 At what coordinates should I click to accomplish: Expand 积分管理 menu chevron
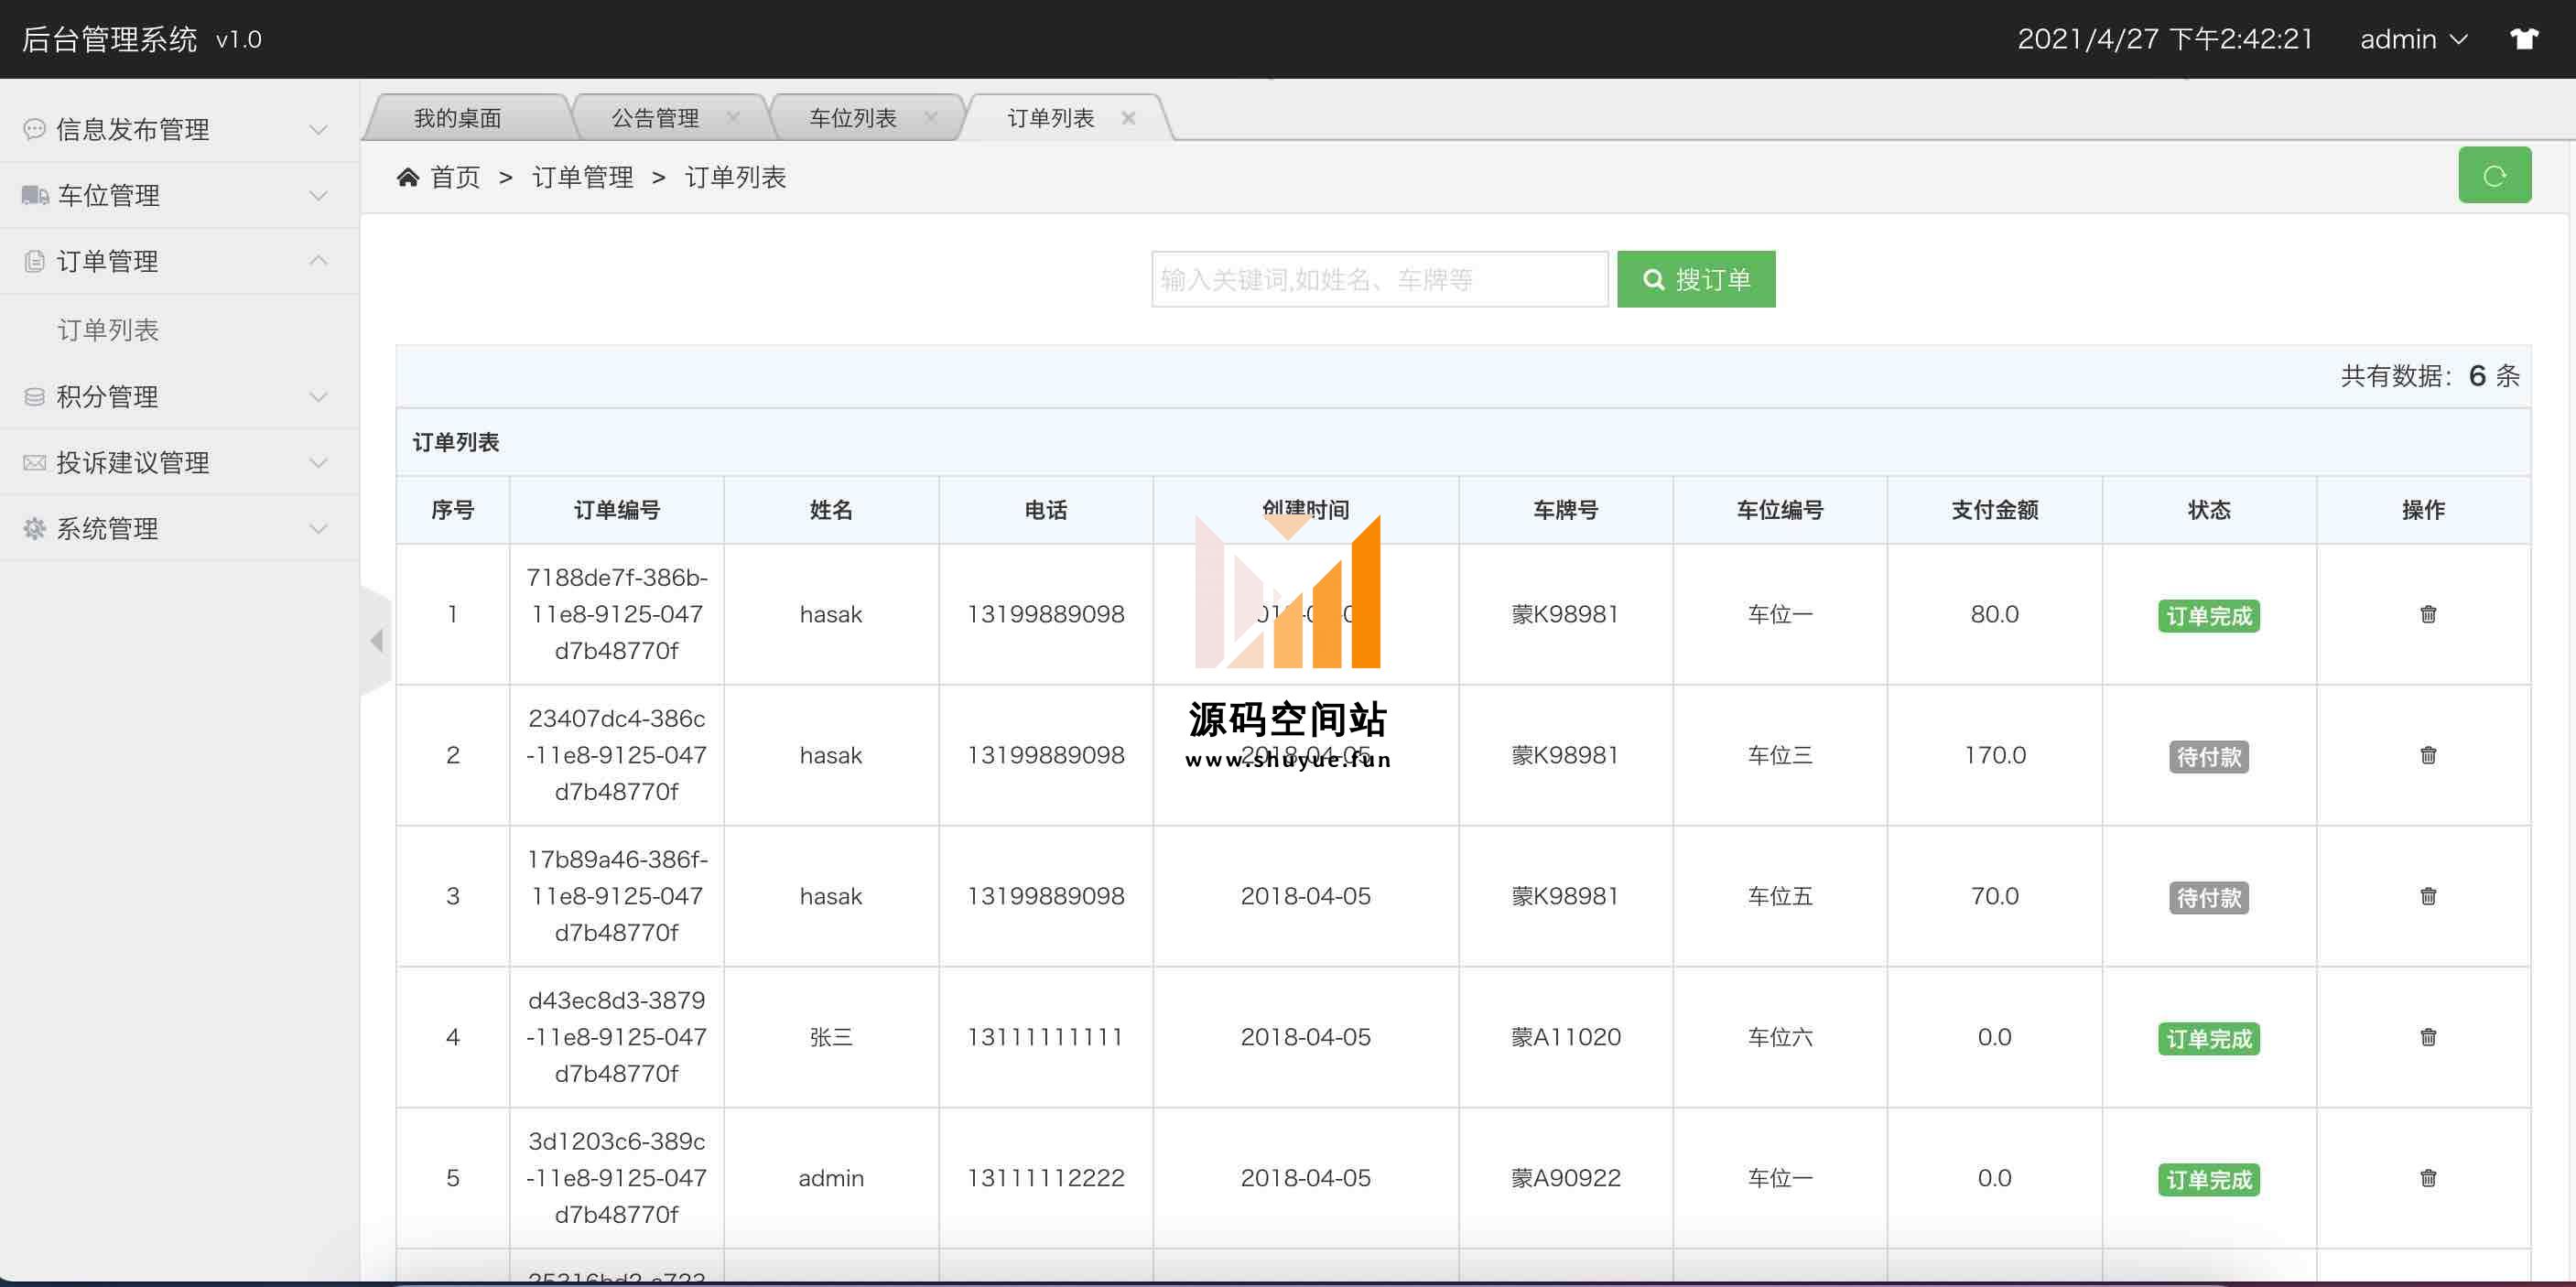click(x=318, y=397)
